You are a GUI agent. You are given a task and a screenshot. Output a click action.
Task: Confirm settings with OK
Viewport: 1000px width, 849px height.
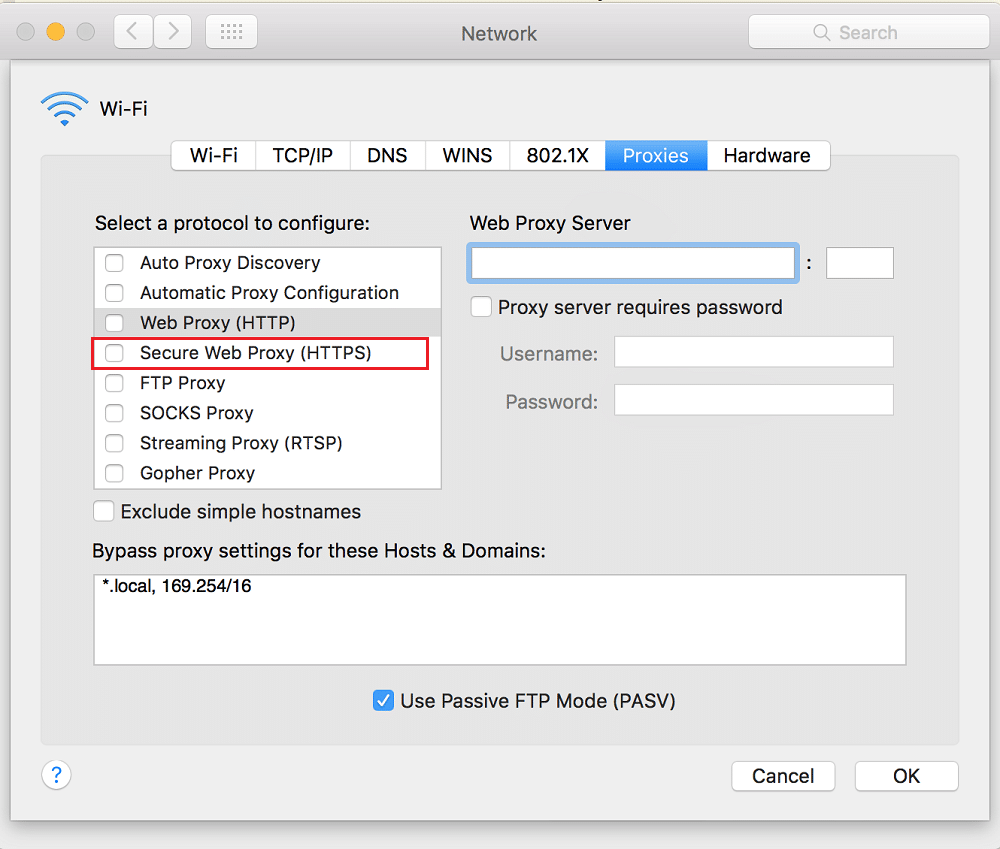[906, 776]
